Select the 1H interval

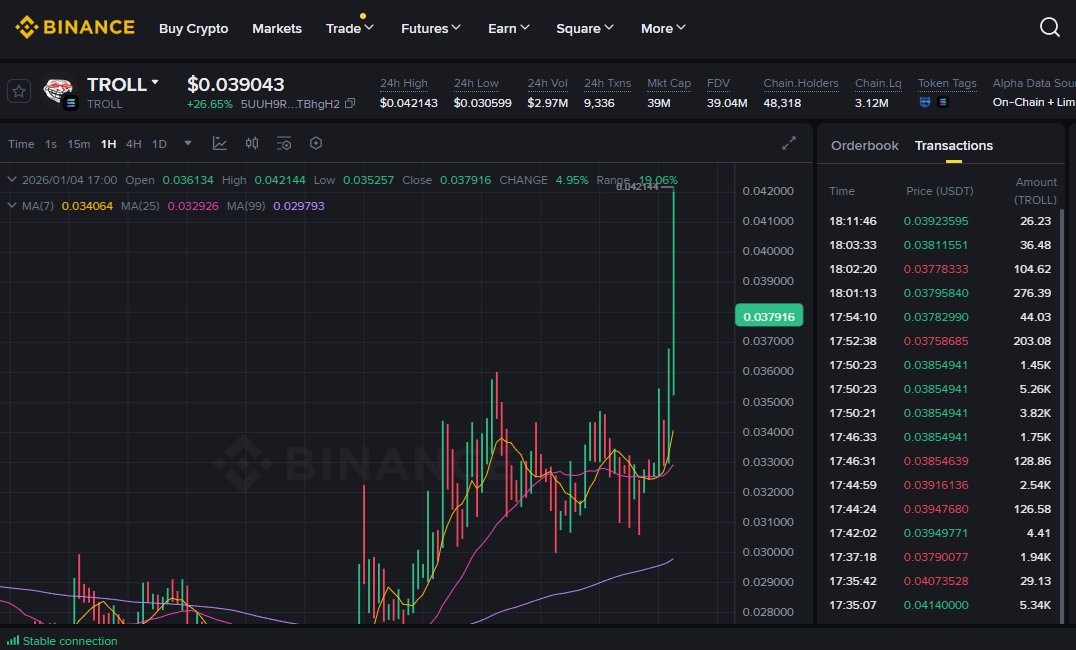tap(108, 144)
